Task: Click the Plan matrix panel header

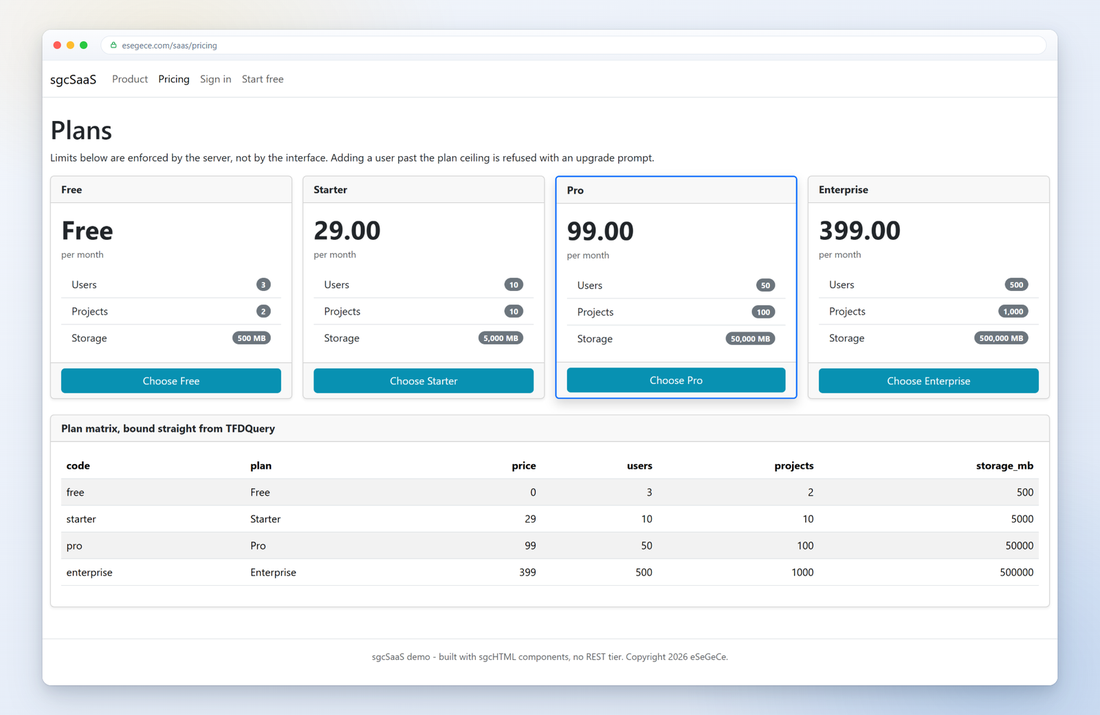Action: pos(550,429)
